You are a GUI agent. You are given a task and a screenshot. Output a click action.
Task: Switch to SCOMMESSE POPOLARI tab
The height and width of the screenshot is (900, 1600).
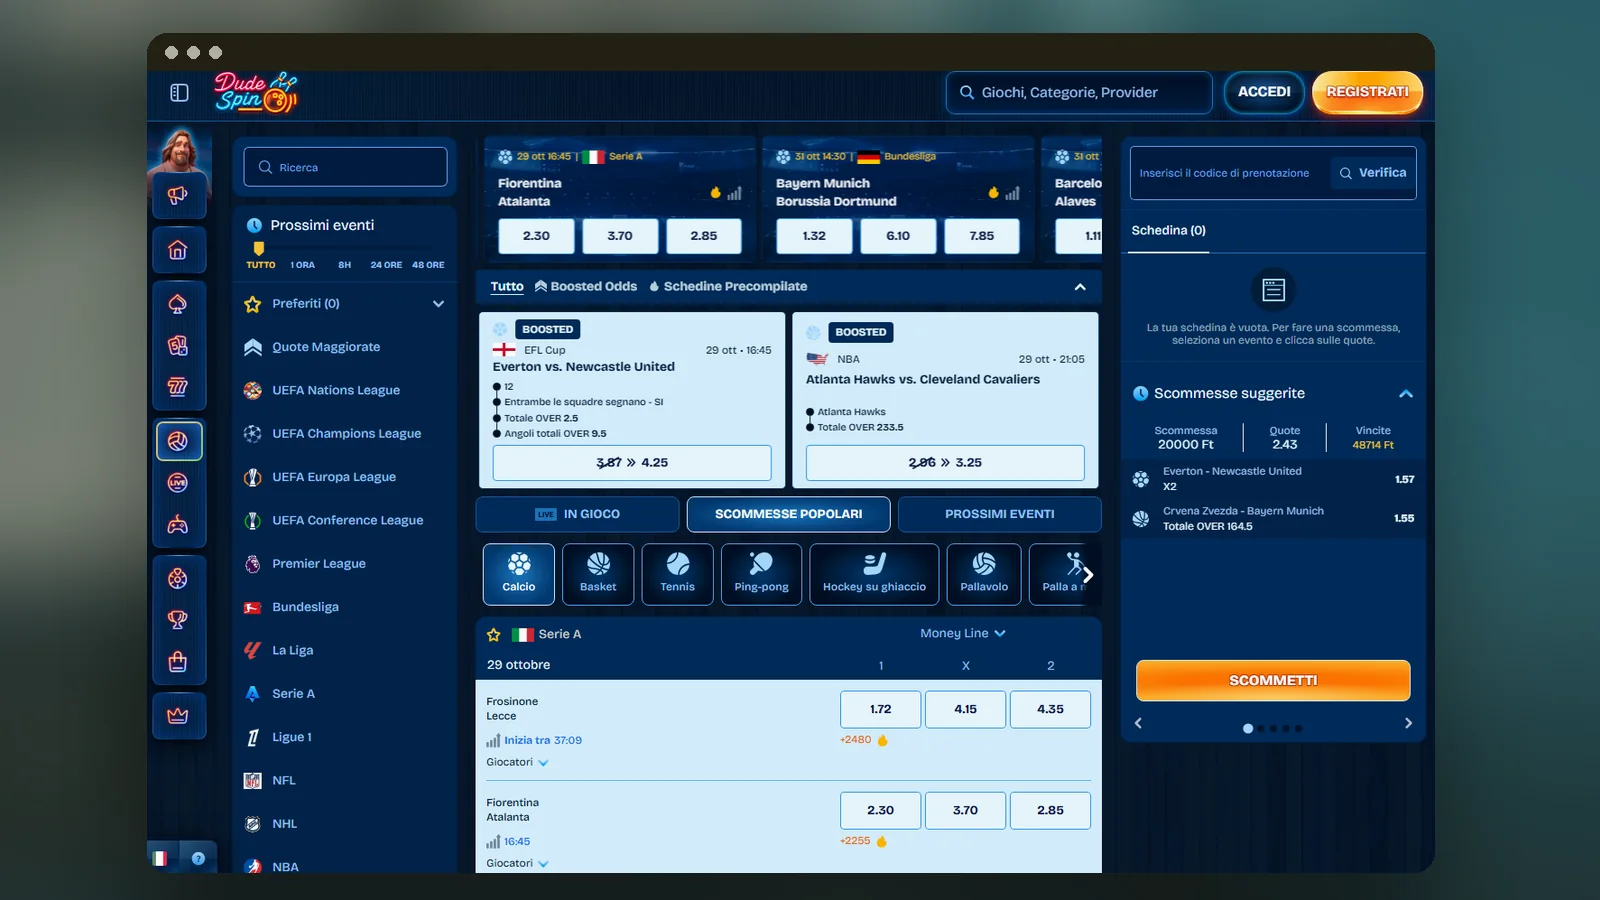pos(788,514)
